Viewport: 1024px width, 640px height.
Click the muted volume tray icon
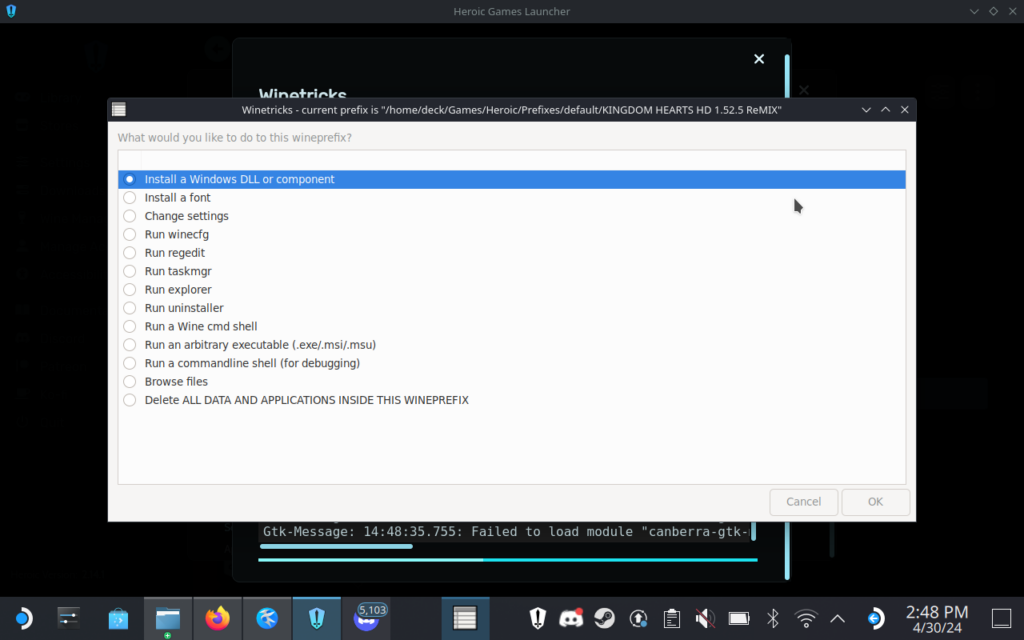click(x=705, y=618)
